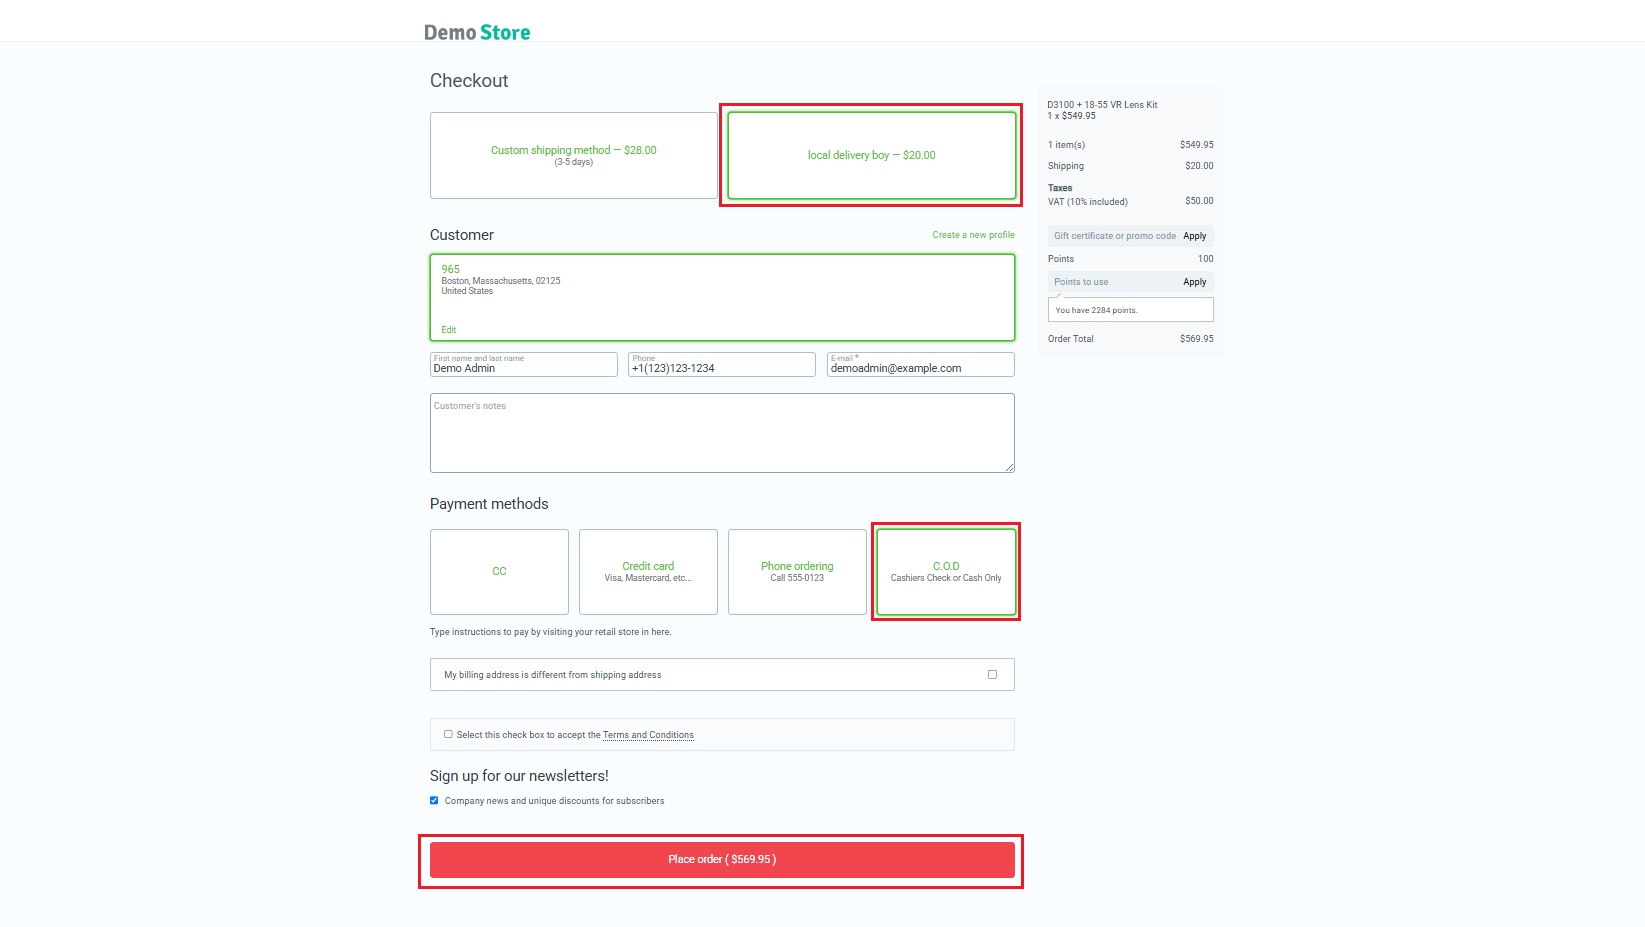Tick billing address is different checkbox
Image resolution: width=1645 pixels, height=927 pixels.
[992, 674]
